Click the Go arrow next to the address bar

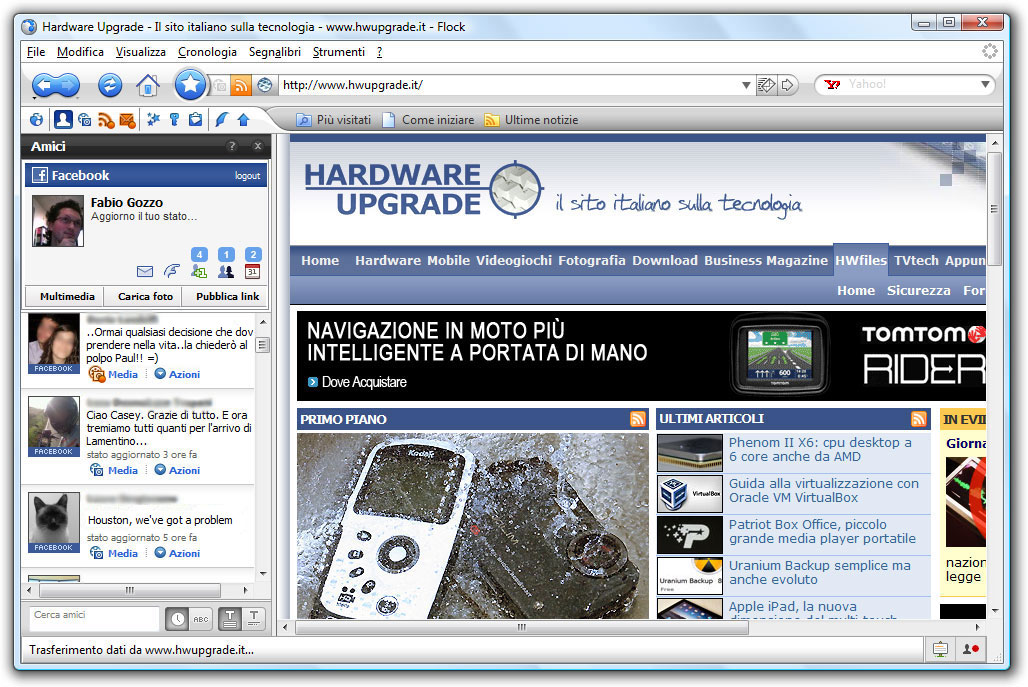click(787, 85)
